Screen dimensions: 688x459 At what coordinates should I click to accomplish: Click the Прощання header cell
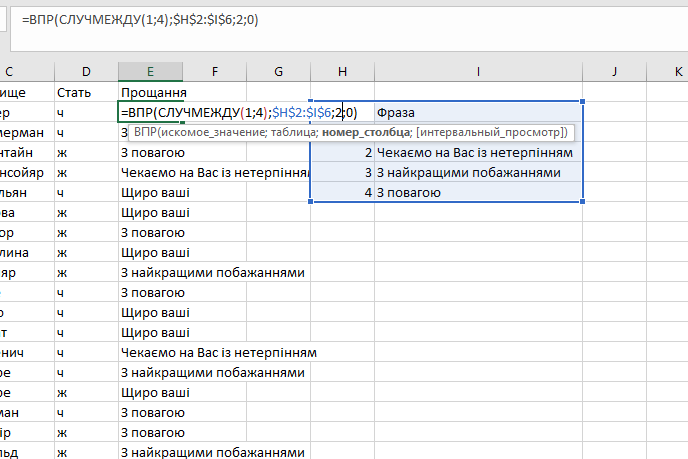(x=149, y=92)
